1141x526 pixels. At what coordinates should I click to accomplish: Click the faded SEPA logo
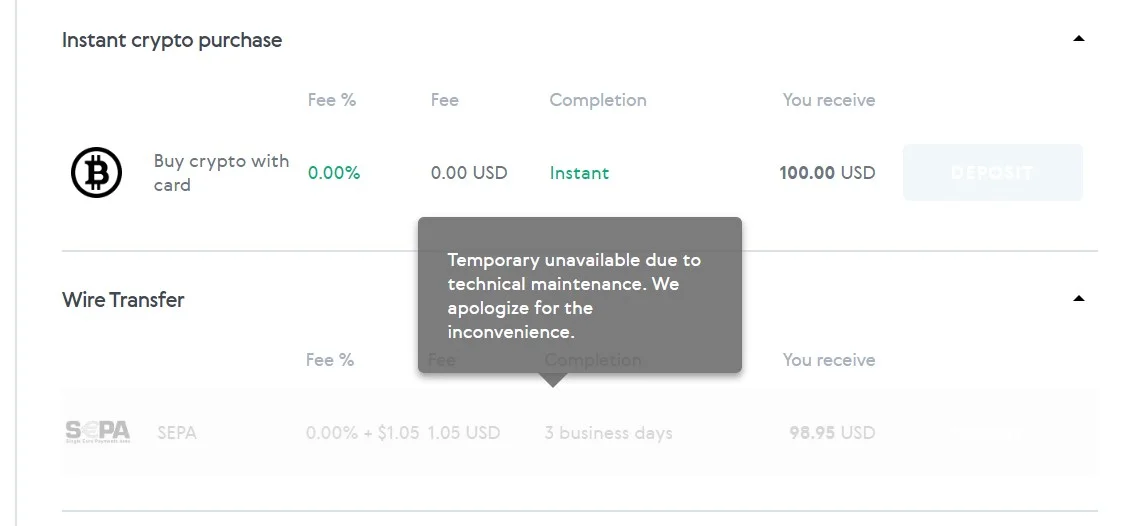pos(98,432)
